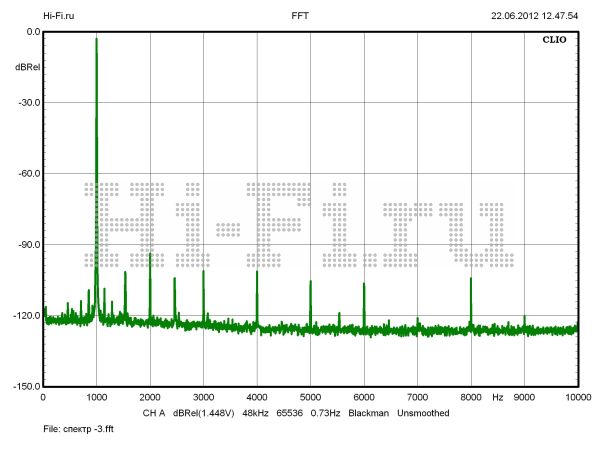600x450 pixels.
Task: Click the FFT title at the top
Action: [299, 16]
